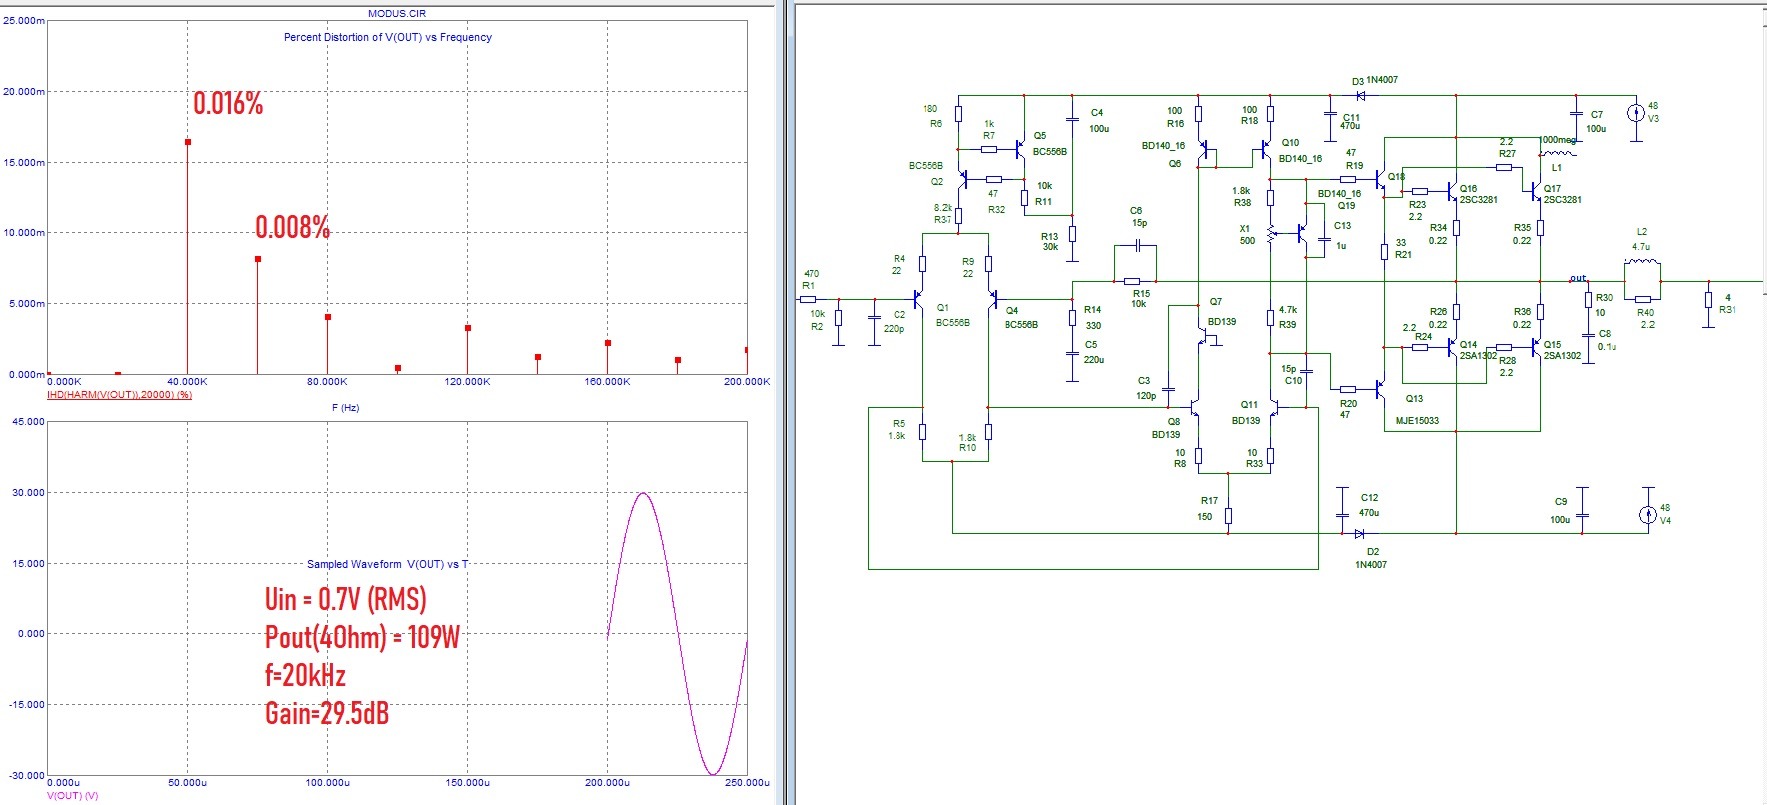Select the R20 47 resistor
The height and width of the screenshot is (805, 1767).
tap(1347, 389)
